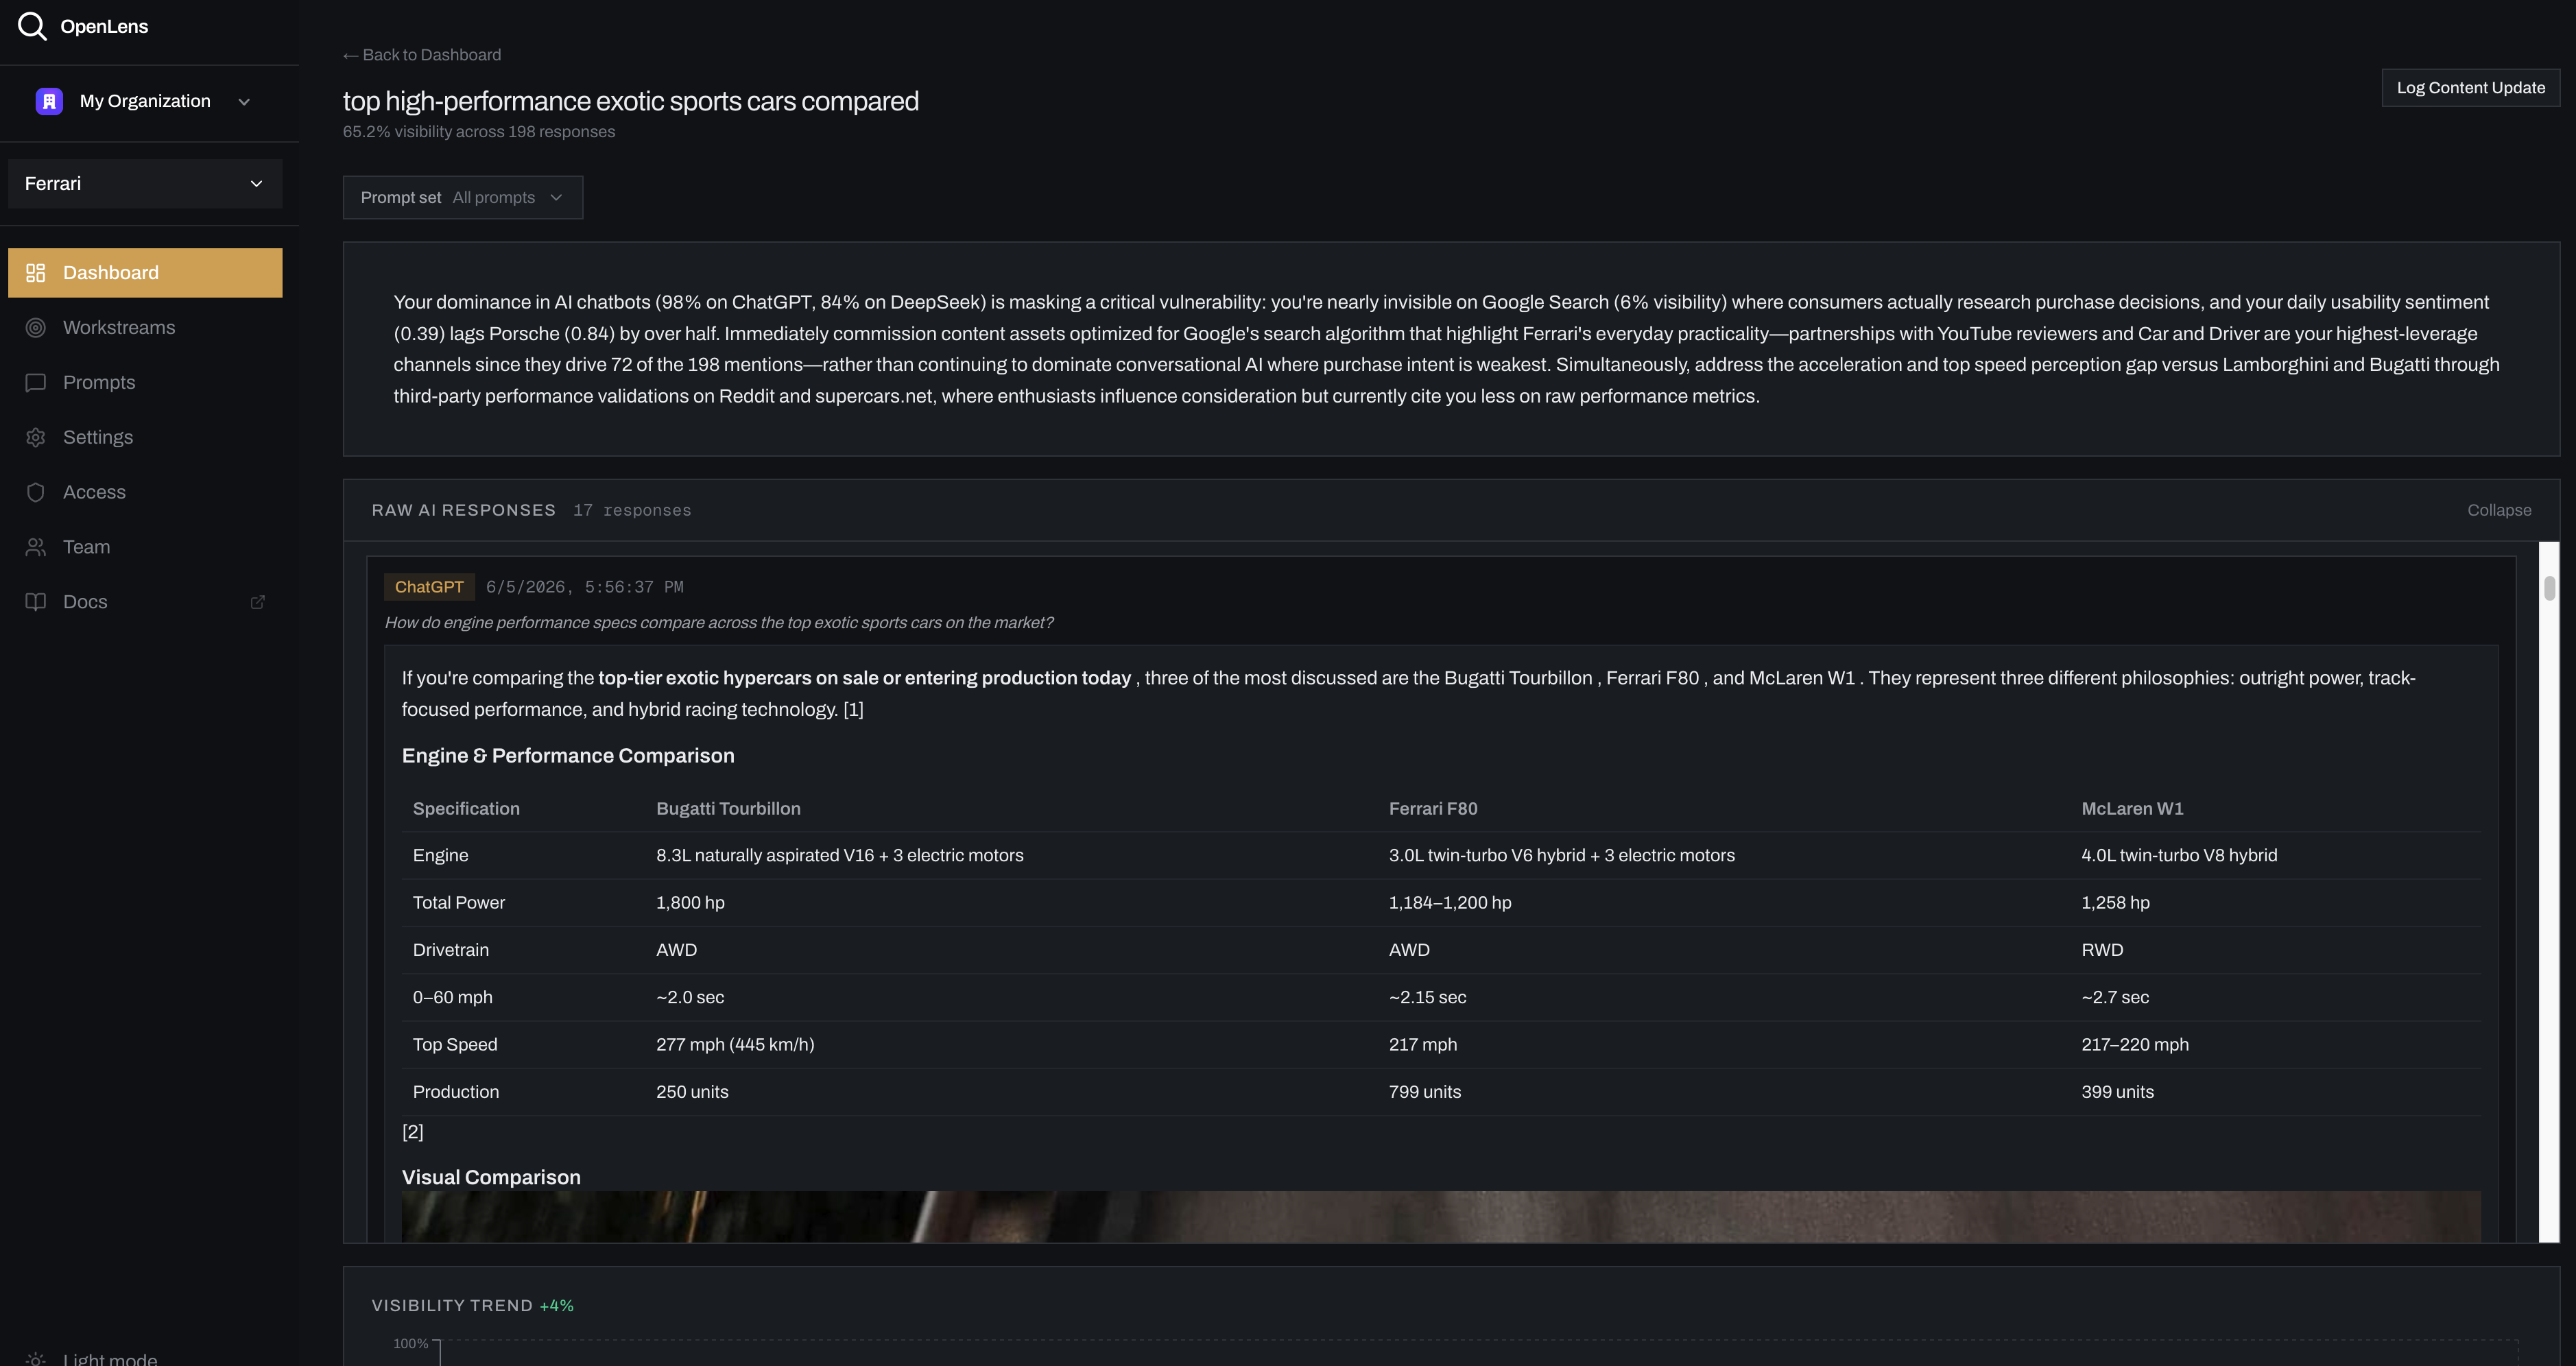
Task: Click the purple My Organization building icon
Action: pos(49,101)
